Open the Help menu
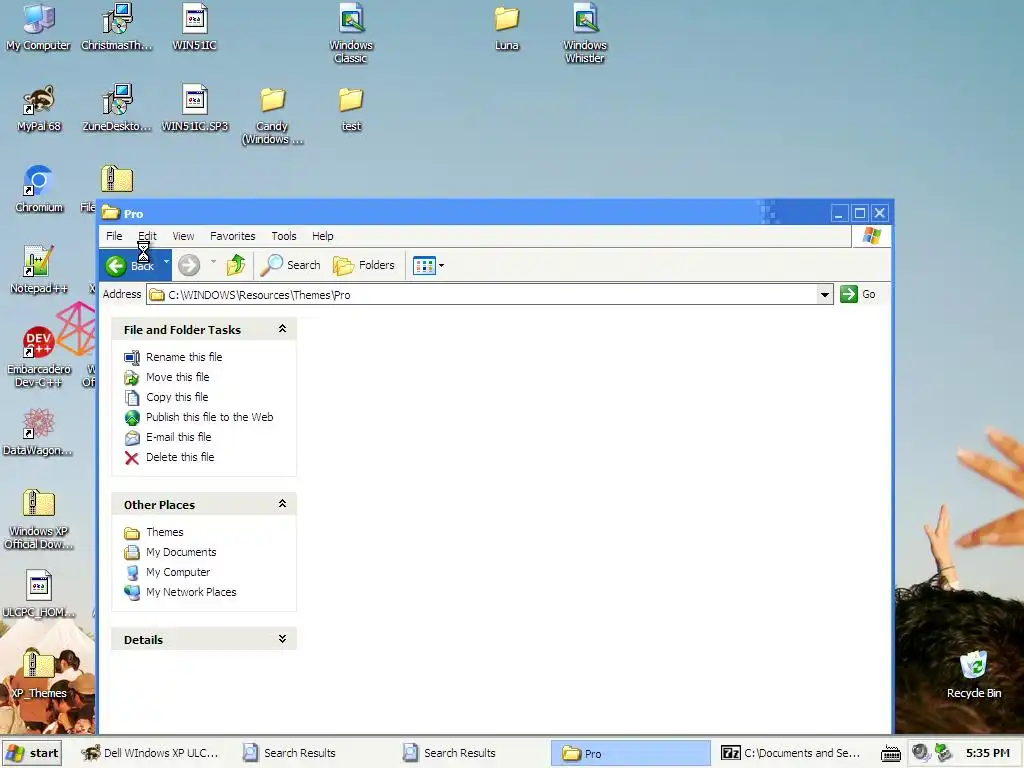The width and height of the screenshot is (1024, 768). click(x=323, y=236)
